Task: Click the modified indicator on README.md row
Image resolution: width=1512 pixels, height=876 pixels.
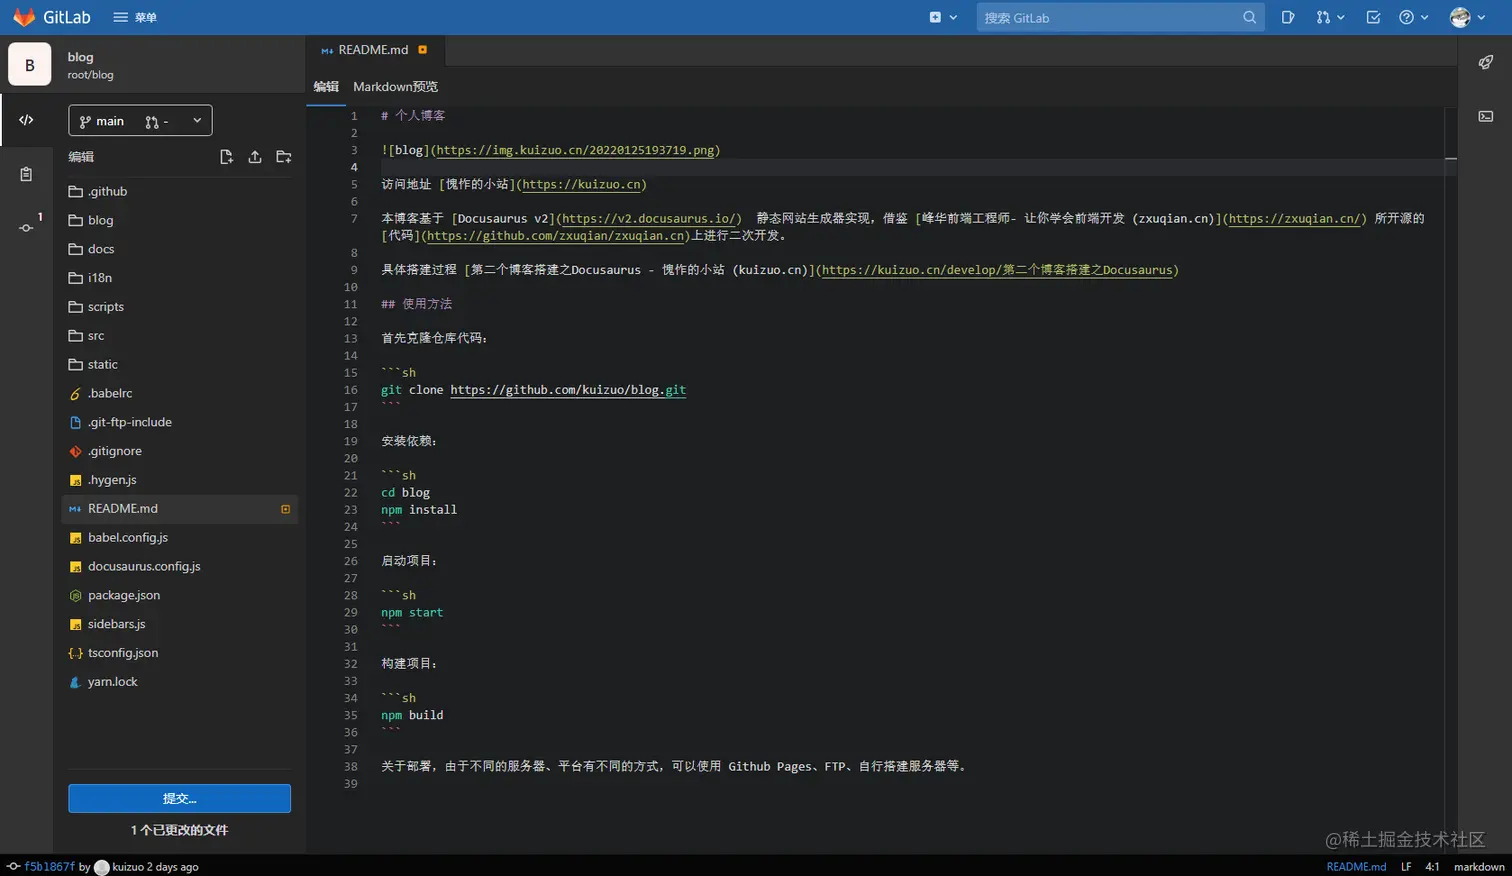Action: 285,509
